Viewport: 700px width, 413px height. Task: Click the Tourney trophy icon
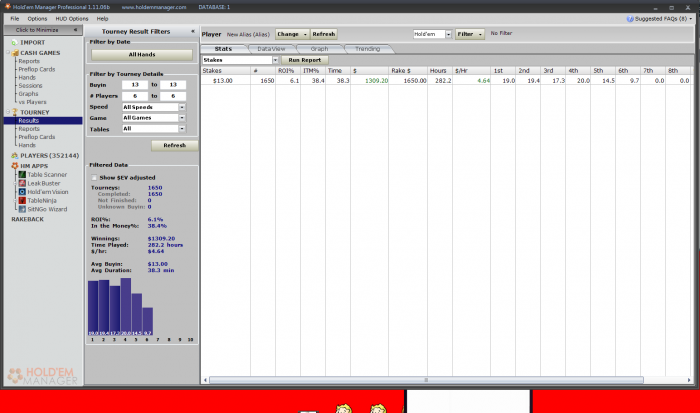(15, 112)
